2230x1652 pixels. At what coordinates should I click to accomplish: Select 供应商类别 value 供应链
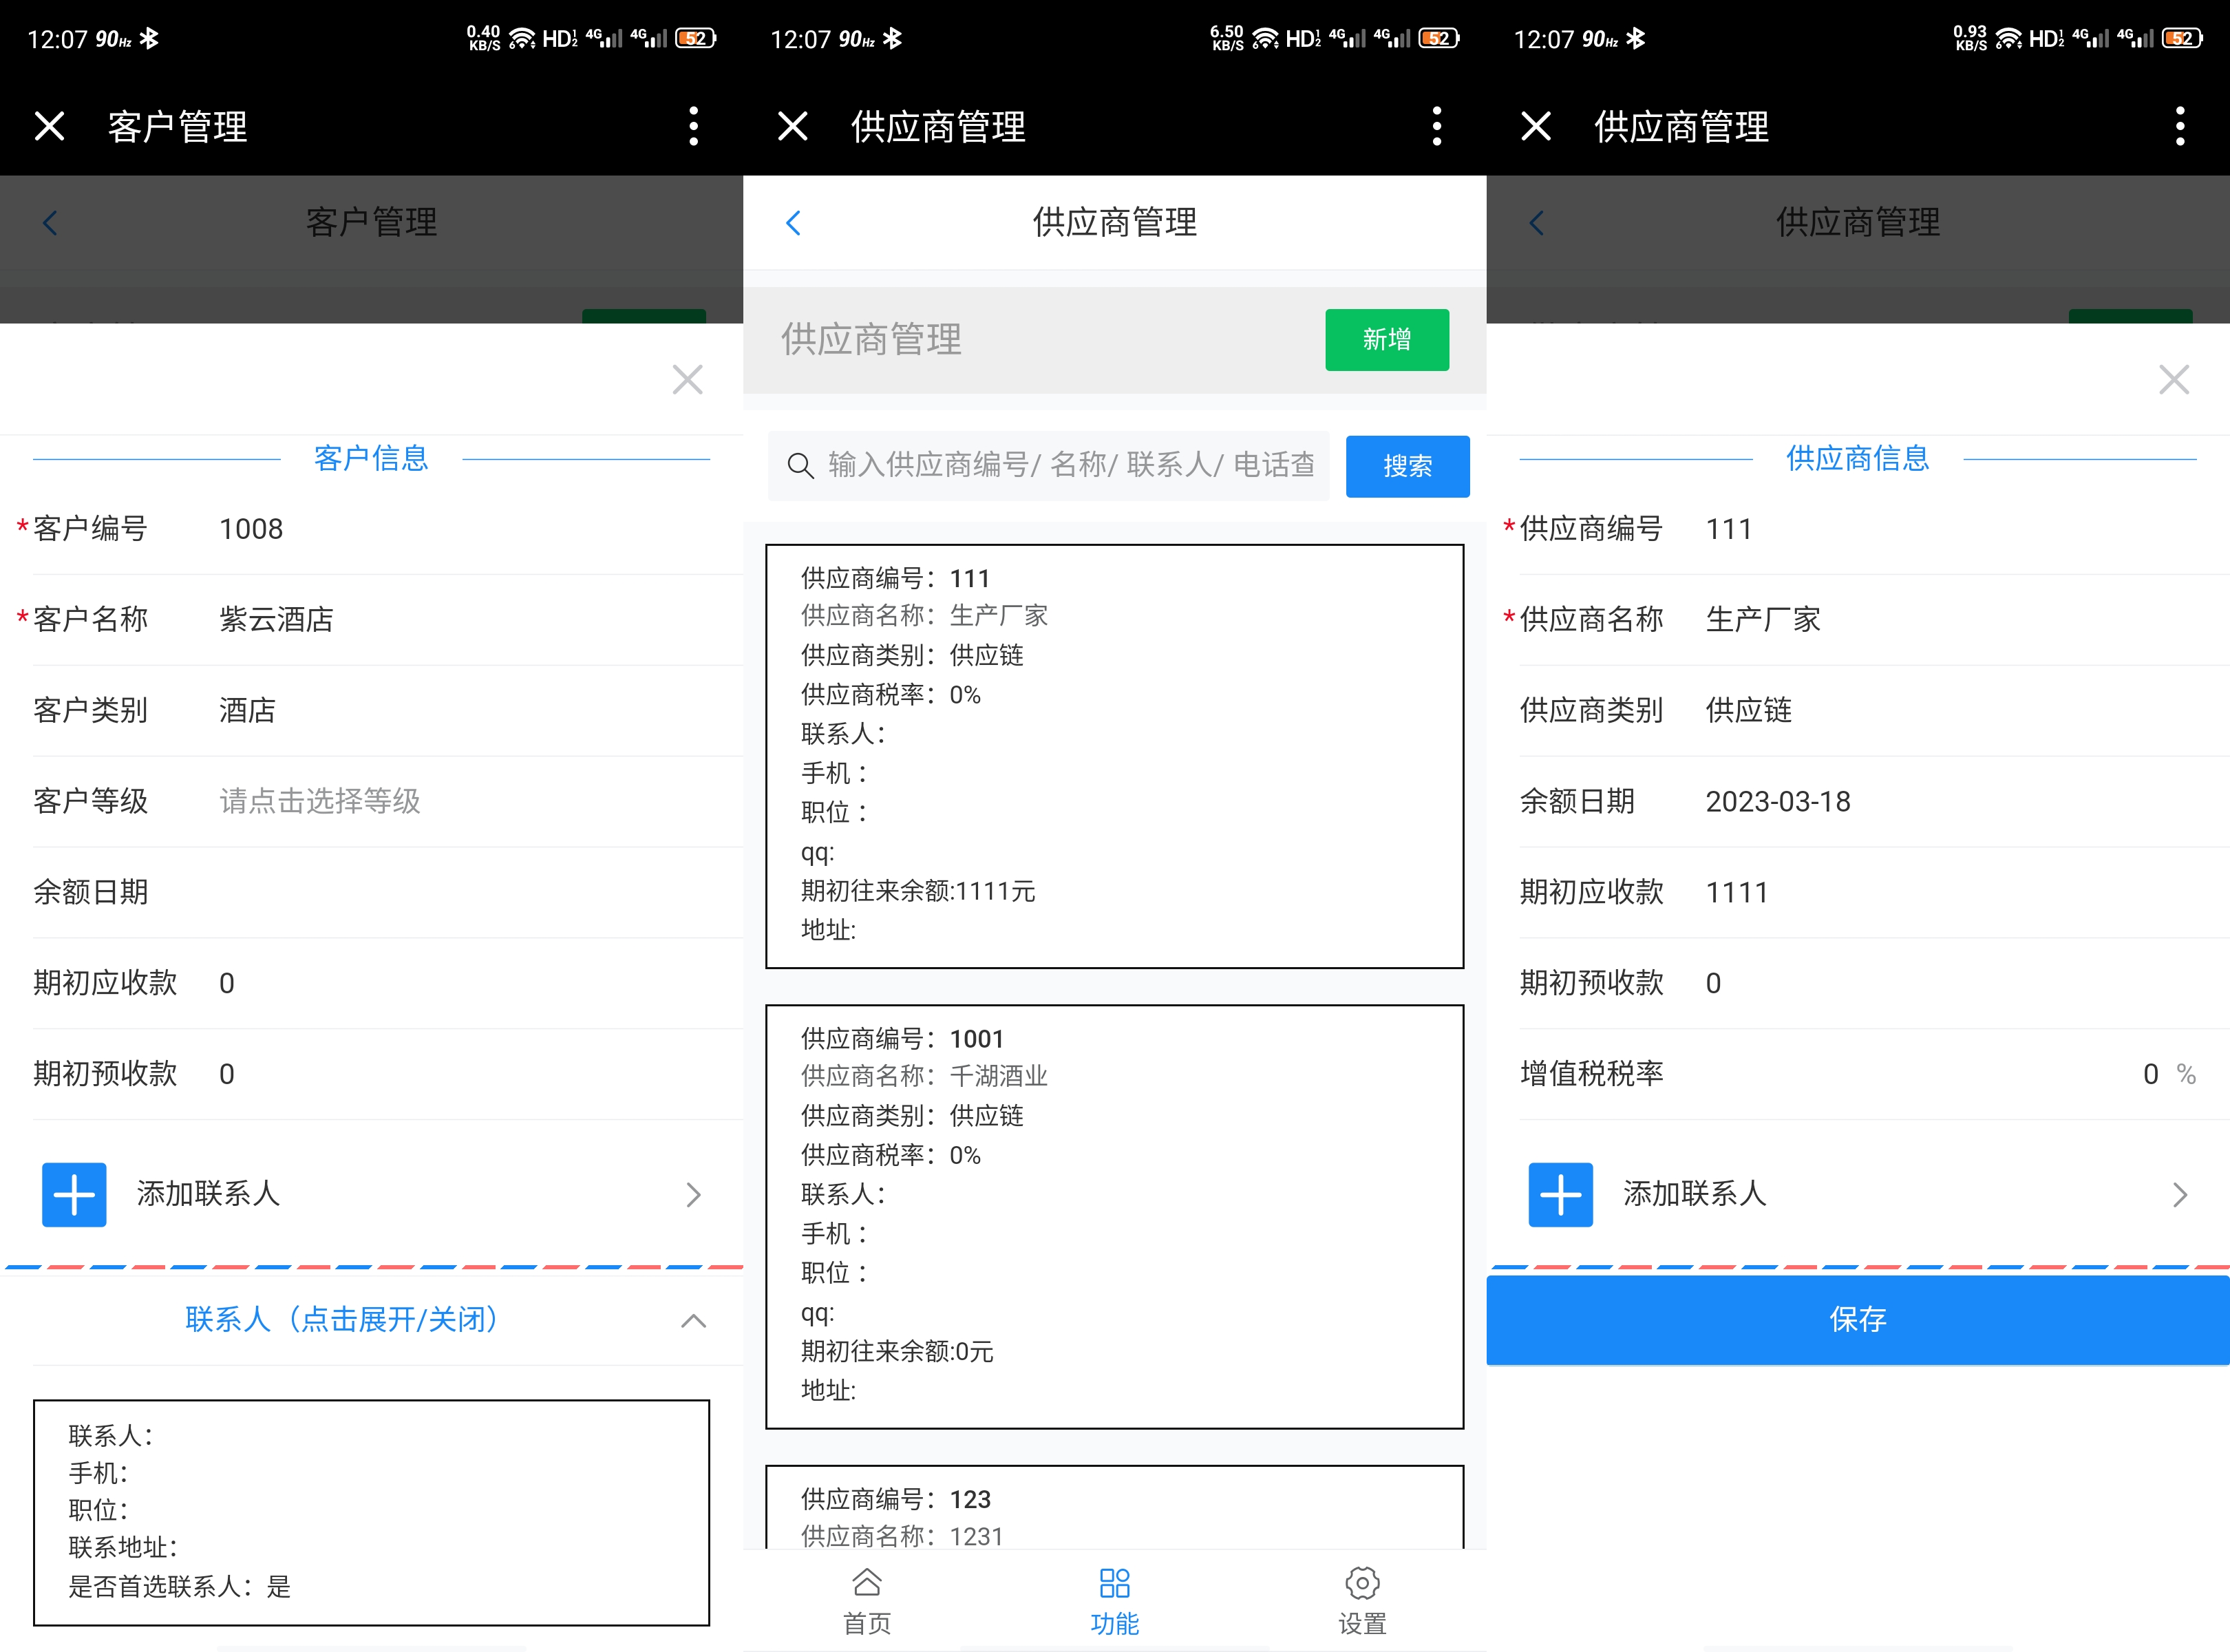tap(1749, 711)
